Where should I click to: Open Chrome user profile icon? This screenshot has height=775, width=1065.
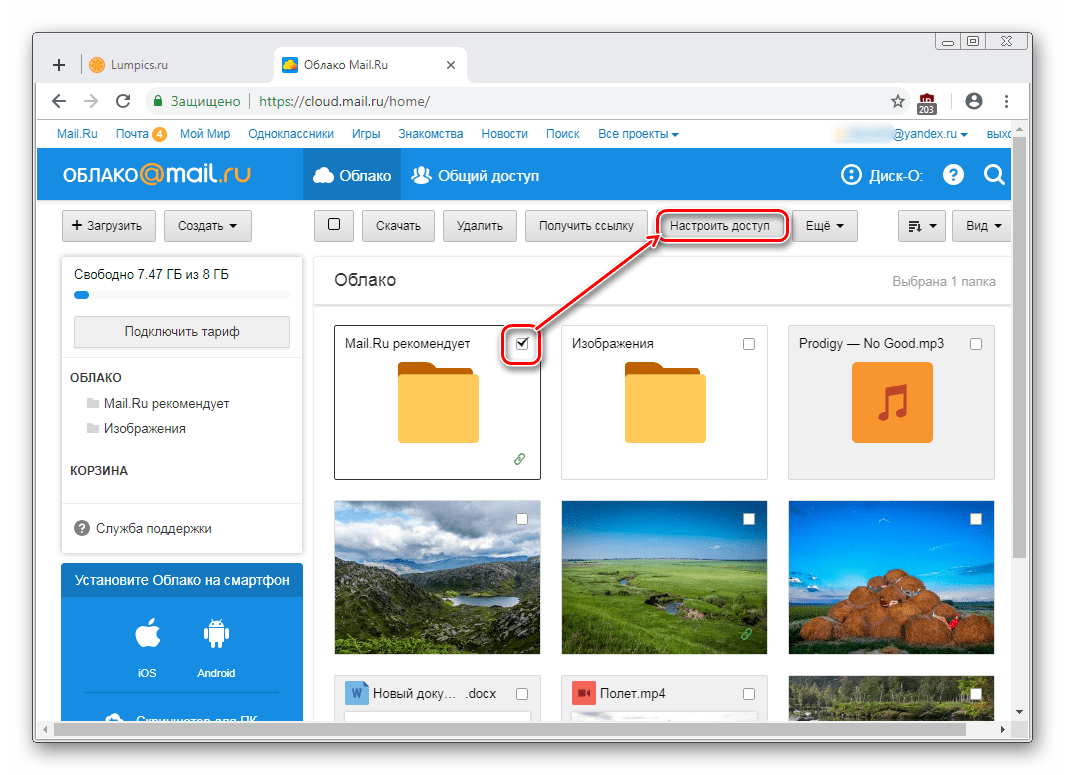click(973, 101)
